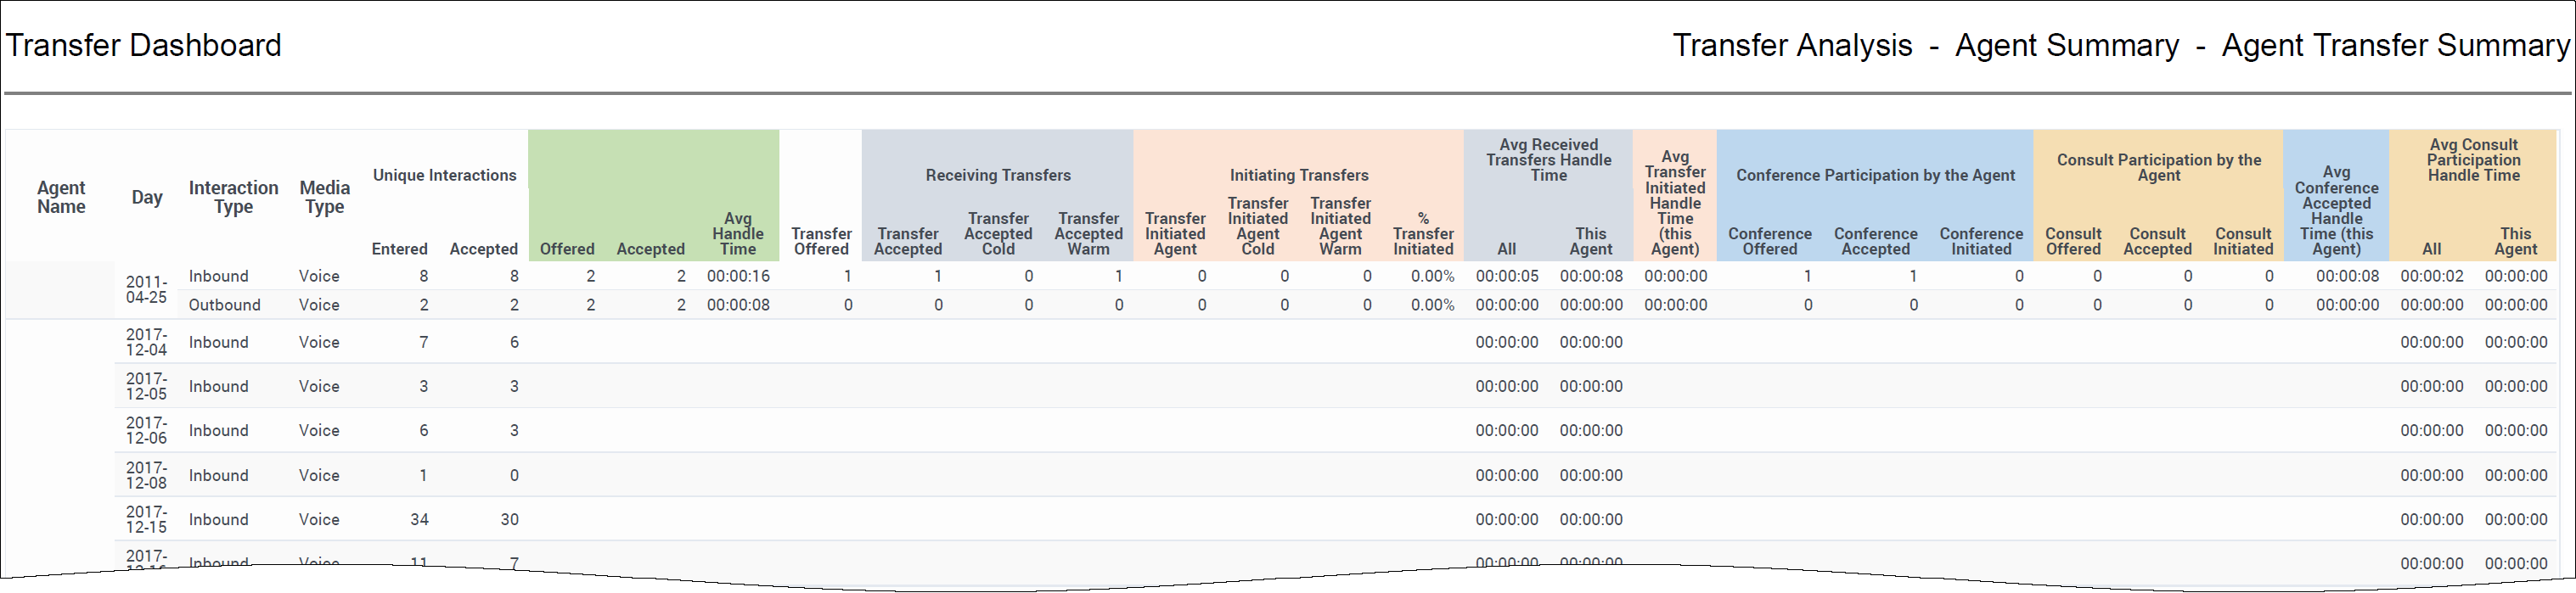Image resolution: width=2576 pixels, height=593 pixels.
Task: Select the day cell "2017-12-04"
Action: tap(146, 342)
